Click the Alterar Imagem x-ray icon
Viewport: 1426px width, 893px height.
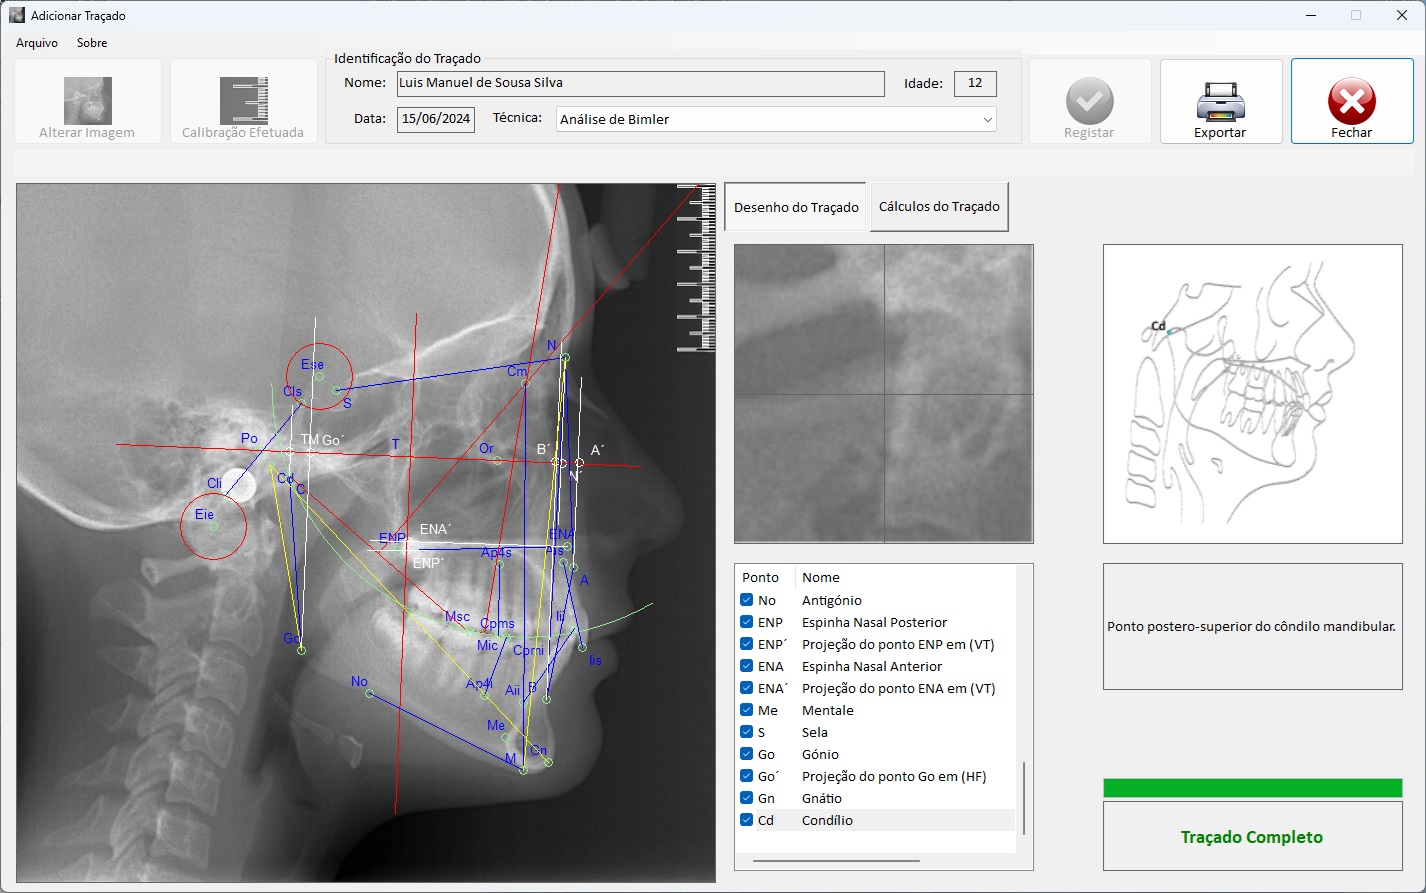[x=87, y=100]
